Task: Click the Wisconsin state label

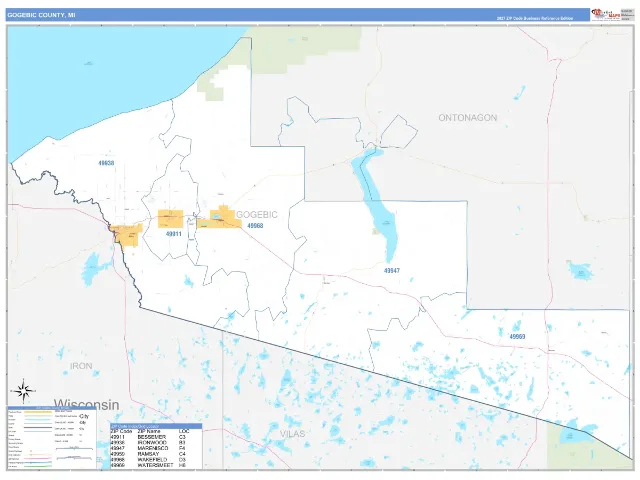Action: 87,404
